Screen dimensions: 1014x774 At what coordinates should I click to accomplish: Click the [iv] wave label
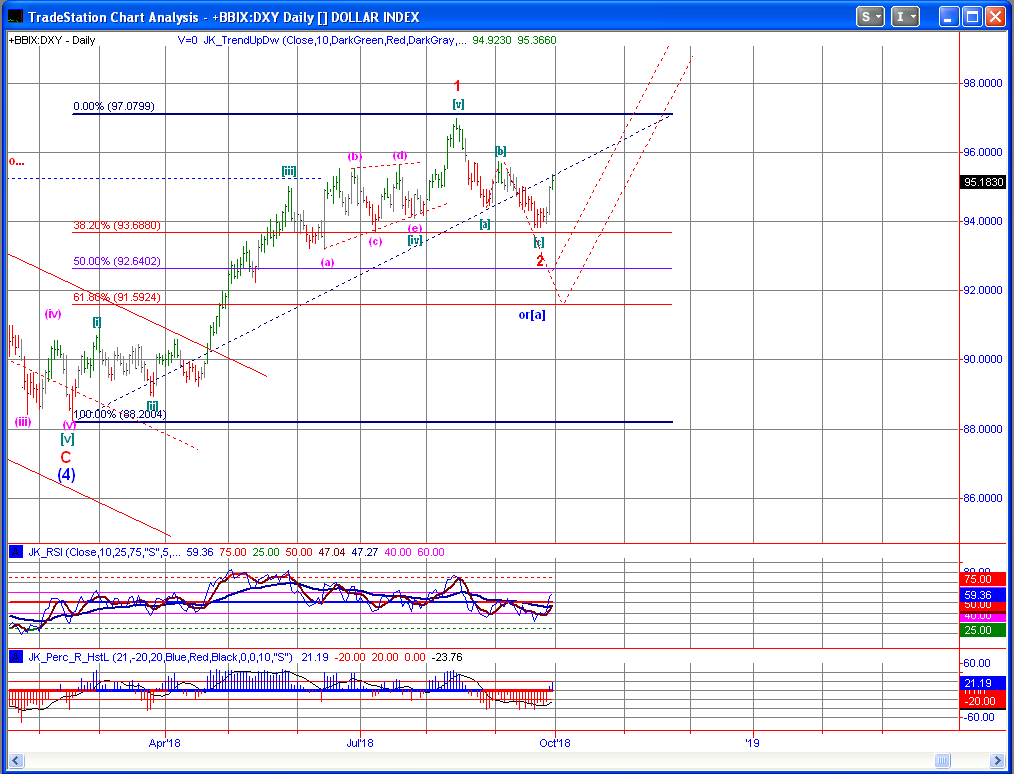pyautogui.click(x=415, y=241)
